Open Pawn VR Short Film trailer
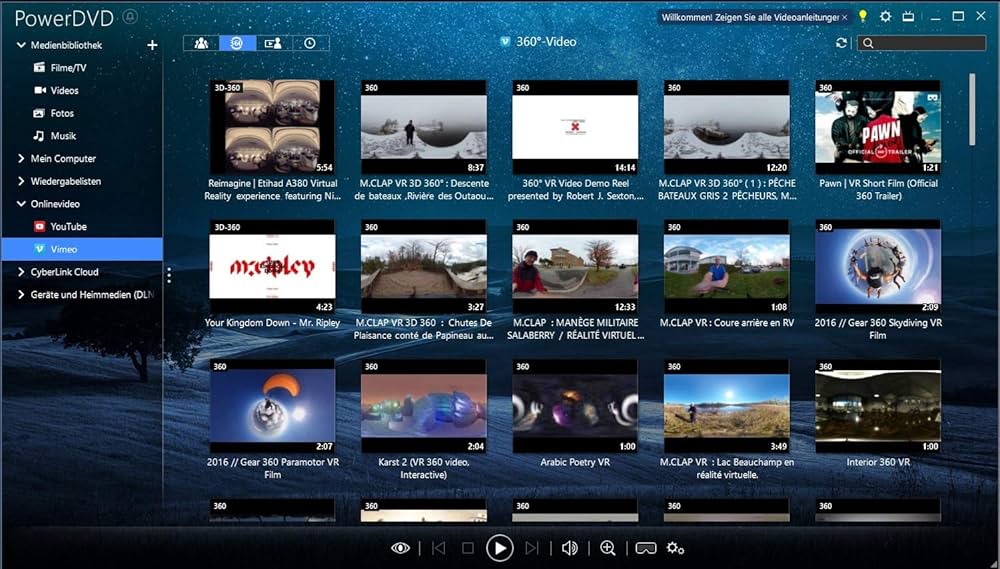This screenshot has height=569, width=1000. pos(878,128)
